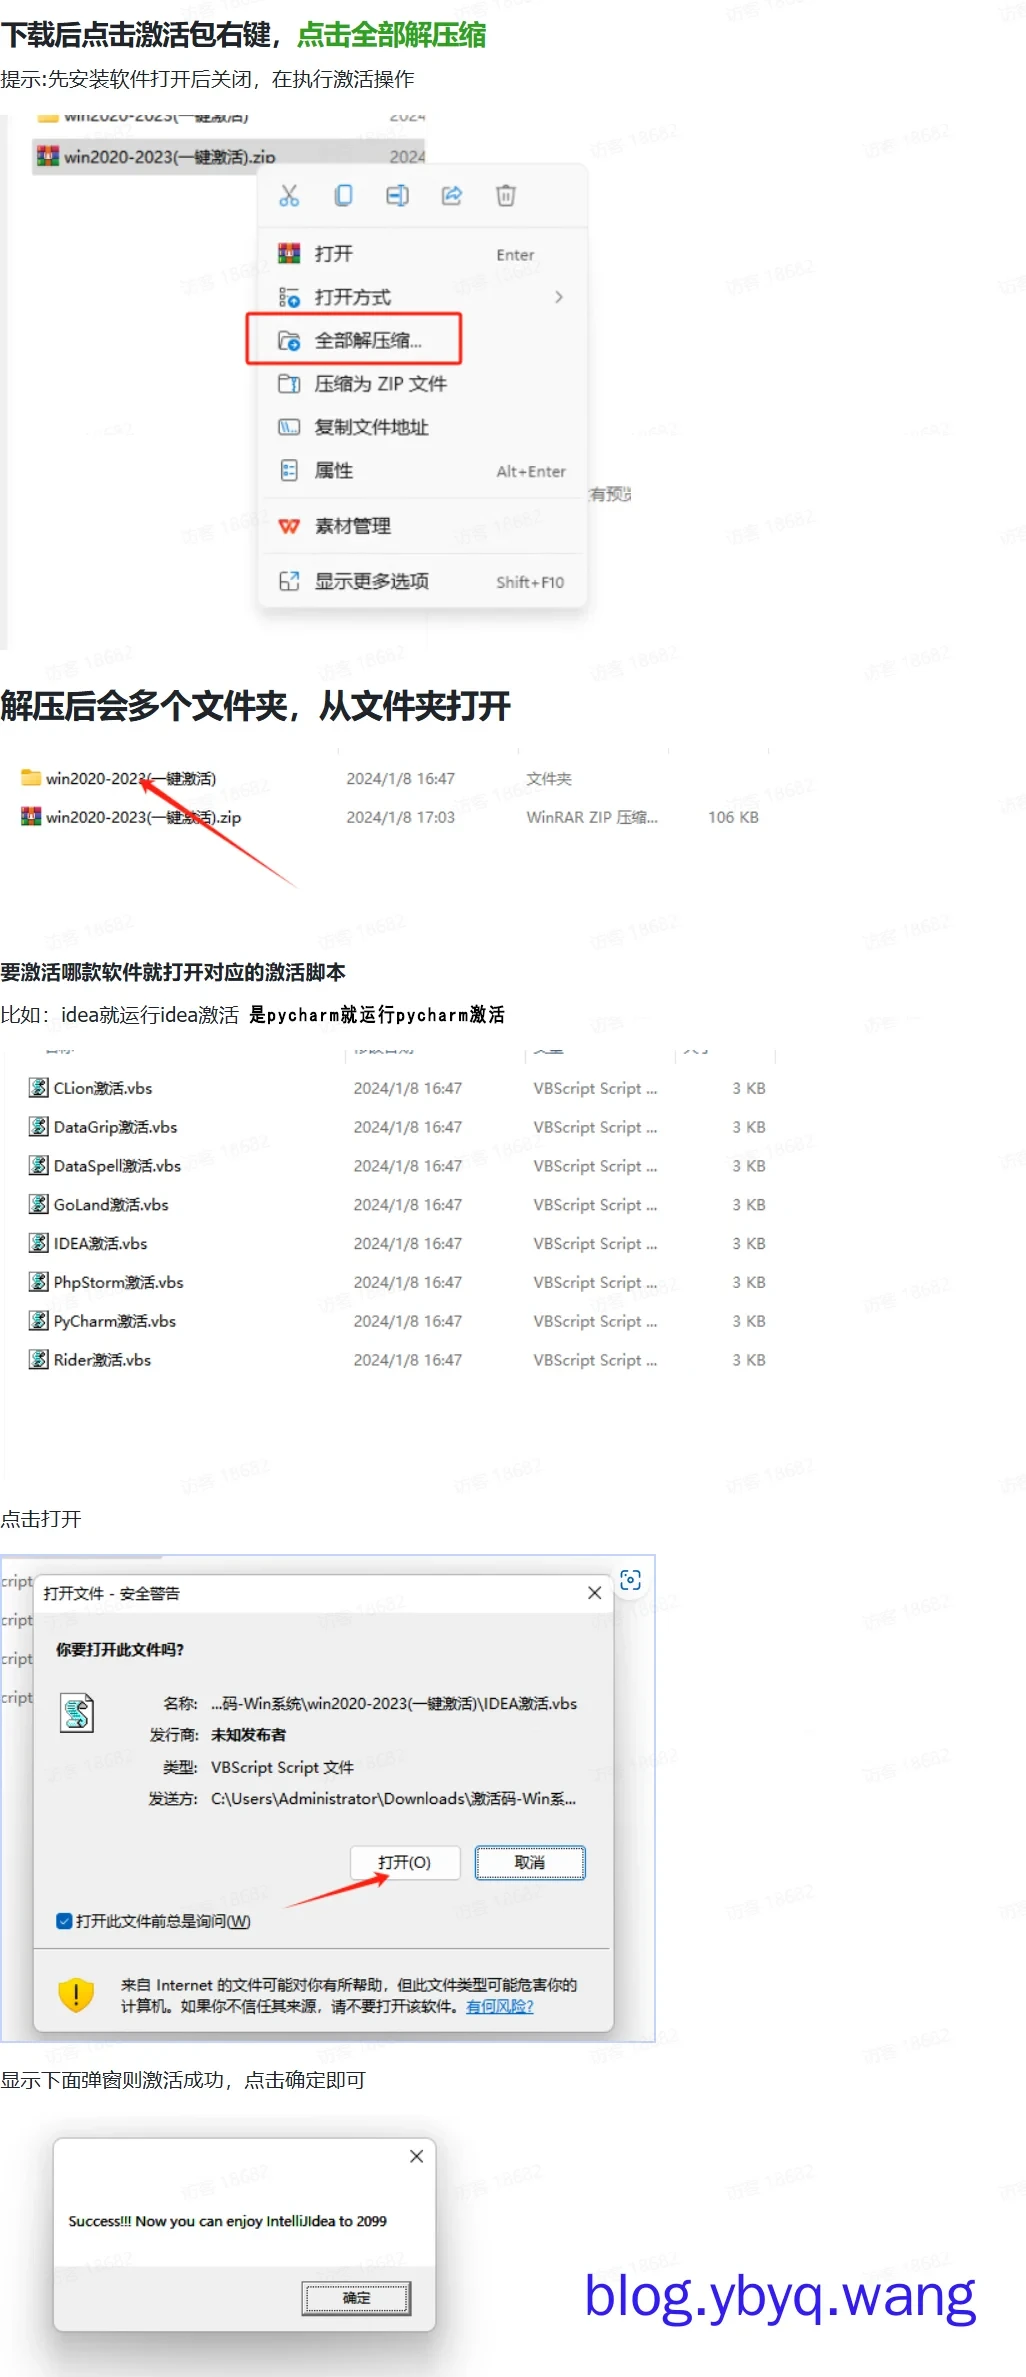The width and height of the screenshot is (1026, 2377).
Task: Expand the 打开方式 submenu arrow
Action: [559, 297]
